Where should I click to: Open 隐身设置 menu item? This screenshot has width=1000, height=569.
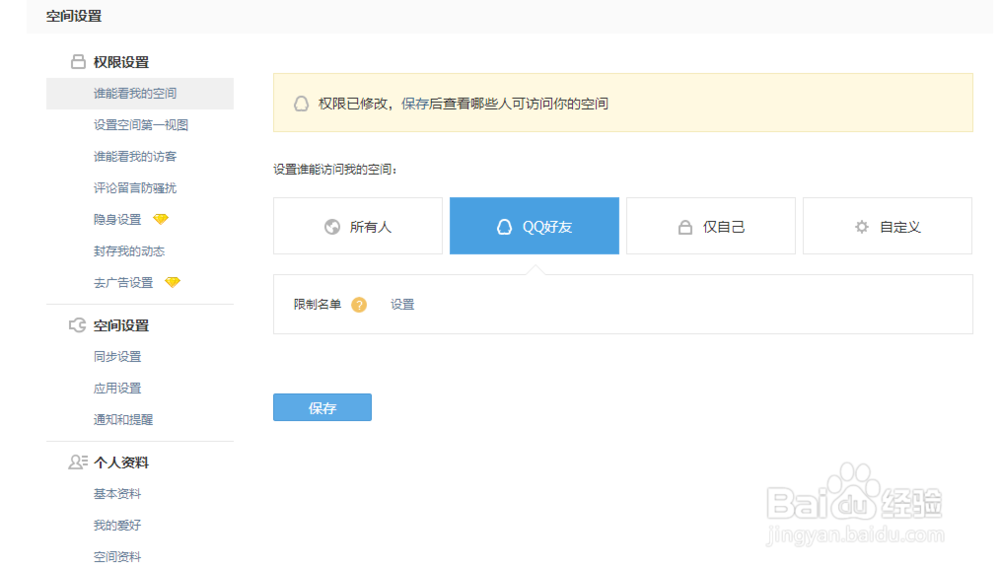click(117, 219)
